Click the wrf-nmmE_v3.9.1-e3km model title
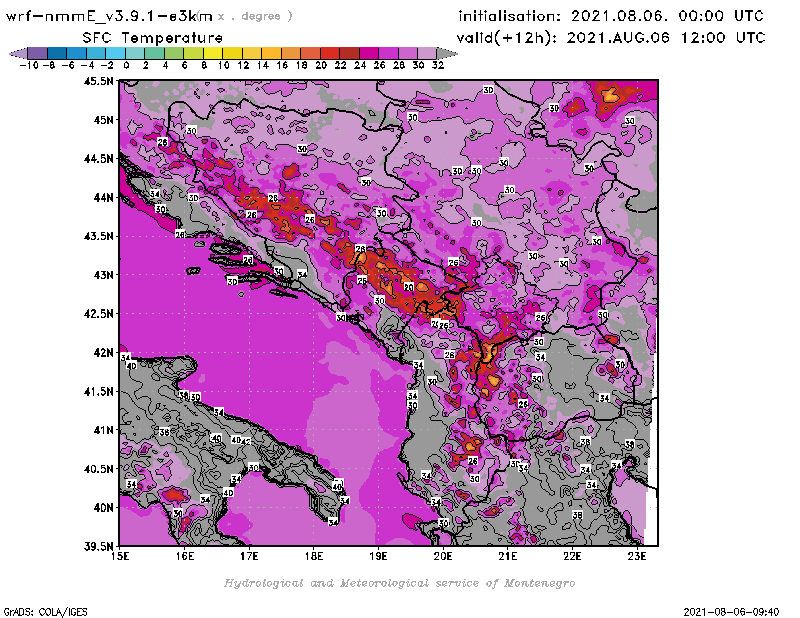 pyautogui.click(x=108, y=16)
